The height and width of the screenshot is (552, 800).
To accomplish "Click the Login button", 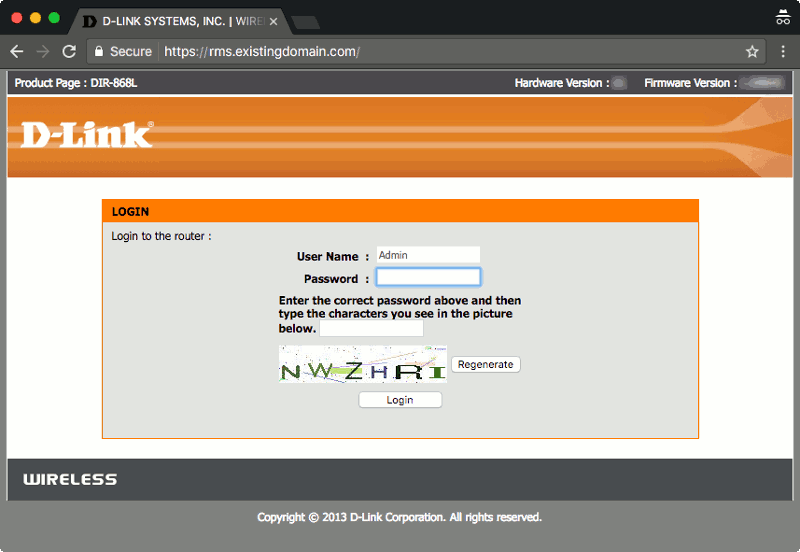I will pyautogui.click(x=400, y=400).
